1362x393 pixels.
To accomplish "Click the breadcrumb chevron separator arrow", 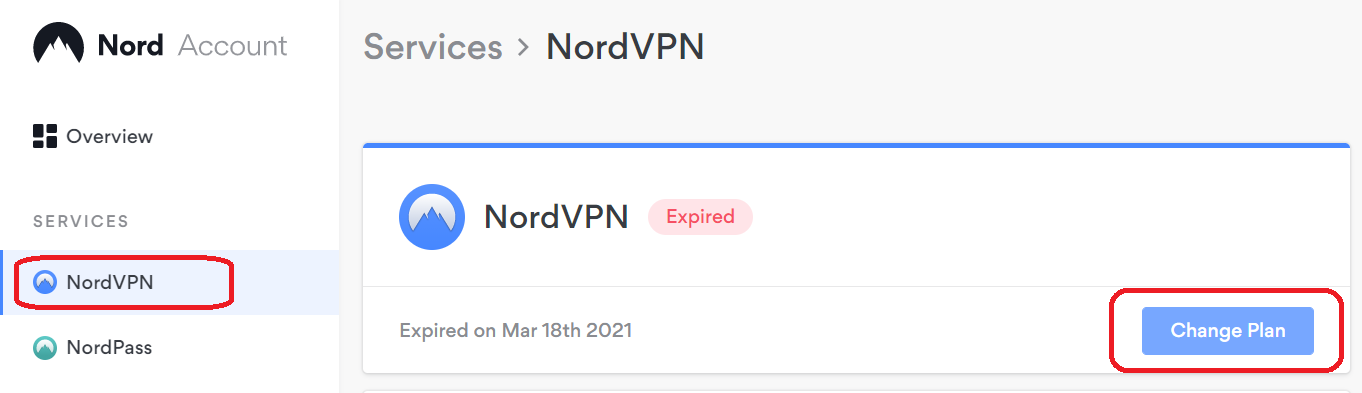I will [523, 47].
